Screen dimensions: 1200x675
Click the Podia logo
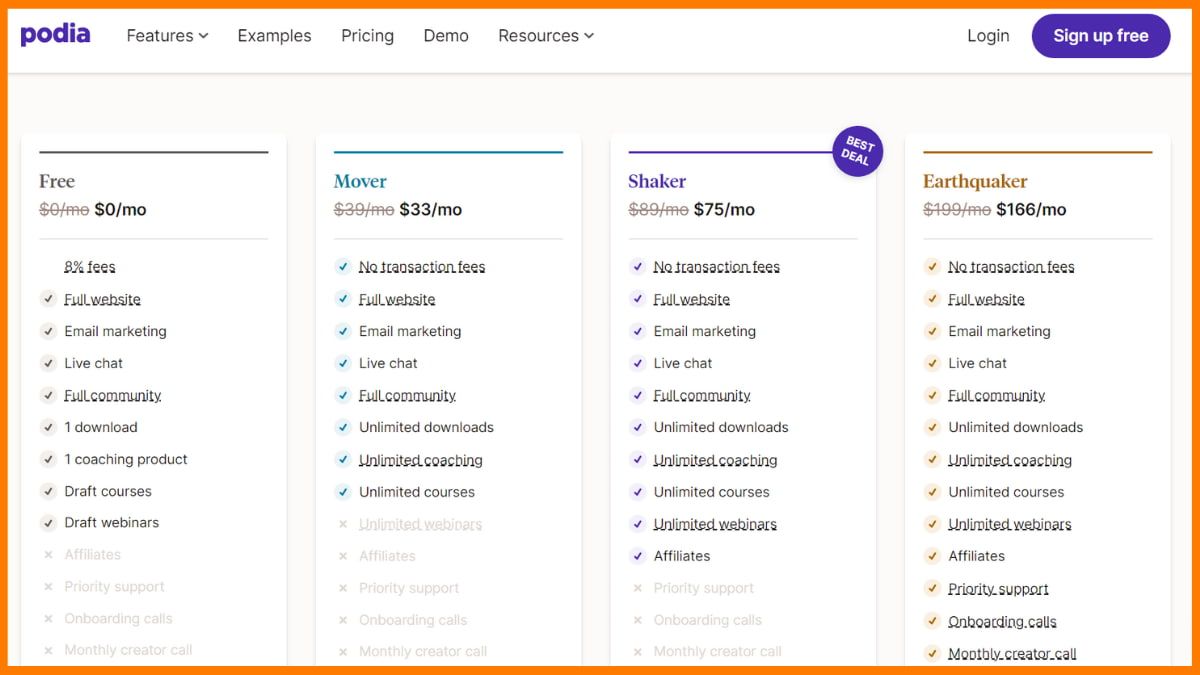pos(55,35)
